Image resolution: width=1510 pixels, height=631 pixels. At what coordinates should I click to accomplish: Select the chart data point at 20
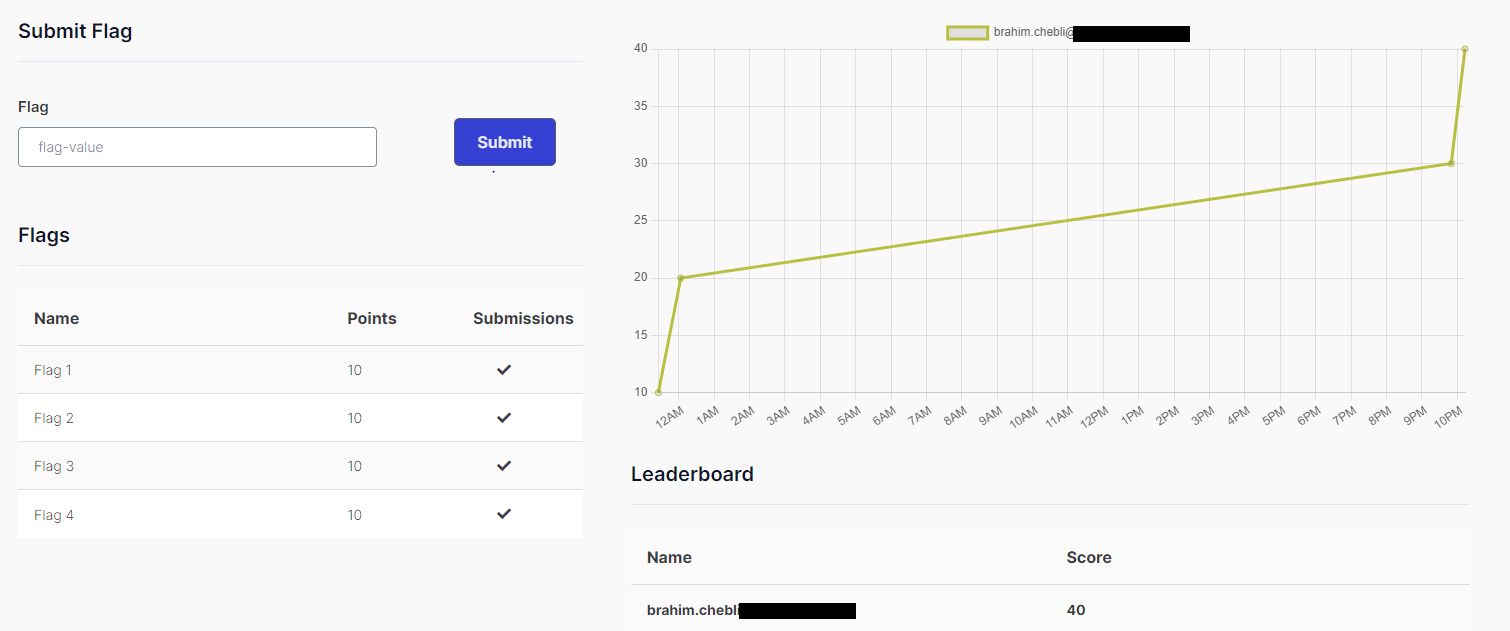(681, 278)
